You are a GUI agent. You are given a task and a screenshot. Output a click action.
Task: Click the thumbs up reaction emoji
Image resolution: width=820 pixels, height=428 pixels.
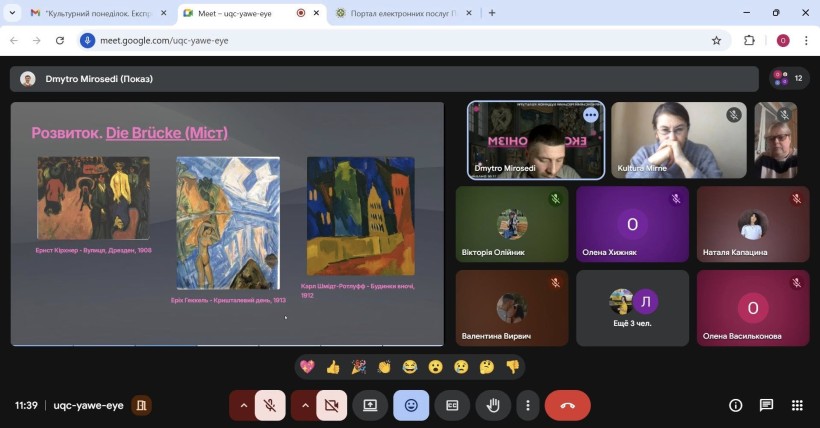[333, 367]
